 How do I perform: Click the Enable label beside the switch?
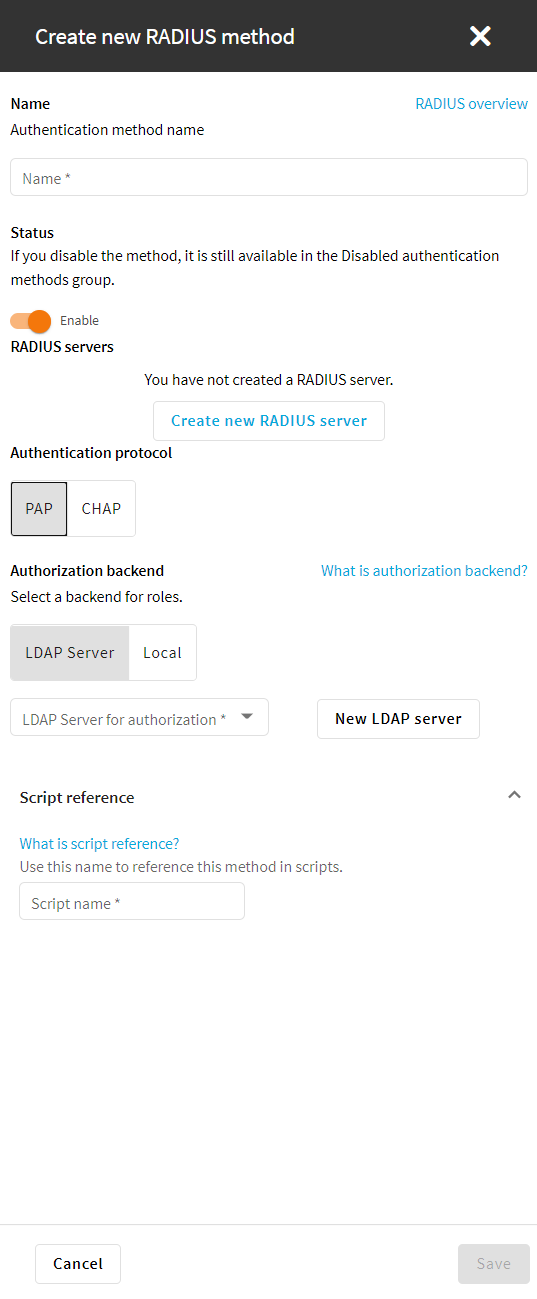(x=79, y=321)
